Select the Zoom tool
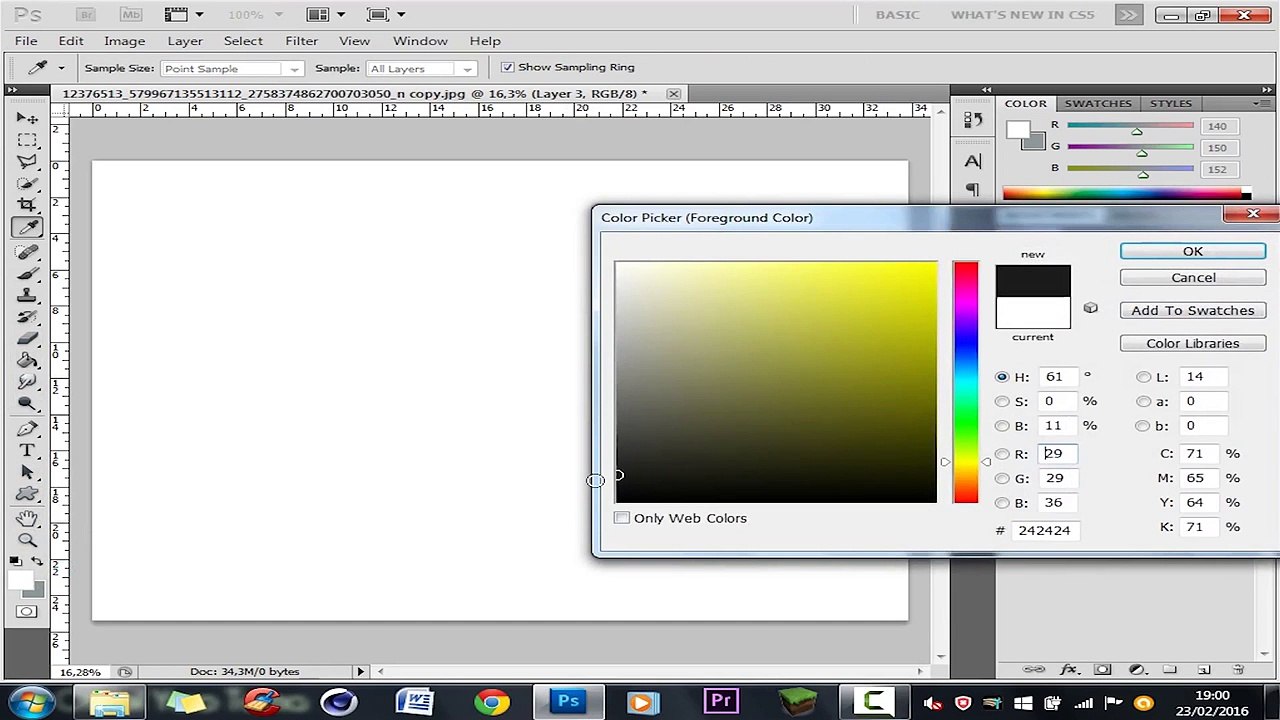 coord(27,541)
